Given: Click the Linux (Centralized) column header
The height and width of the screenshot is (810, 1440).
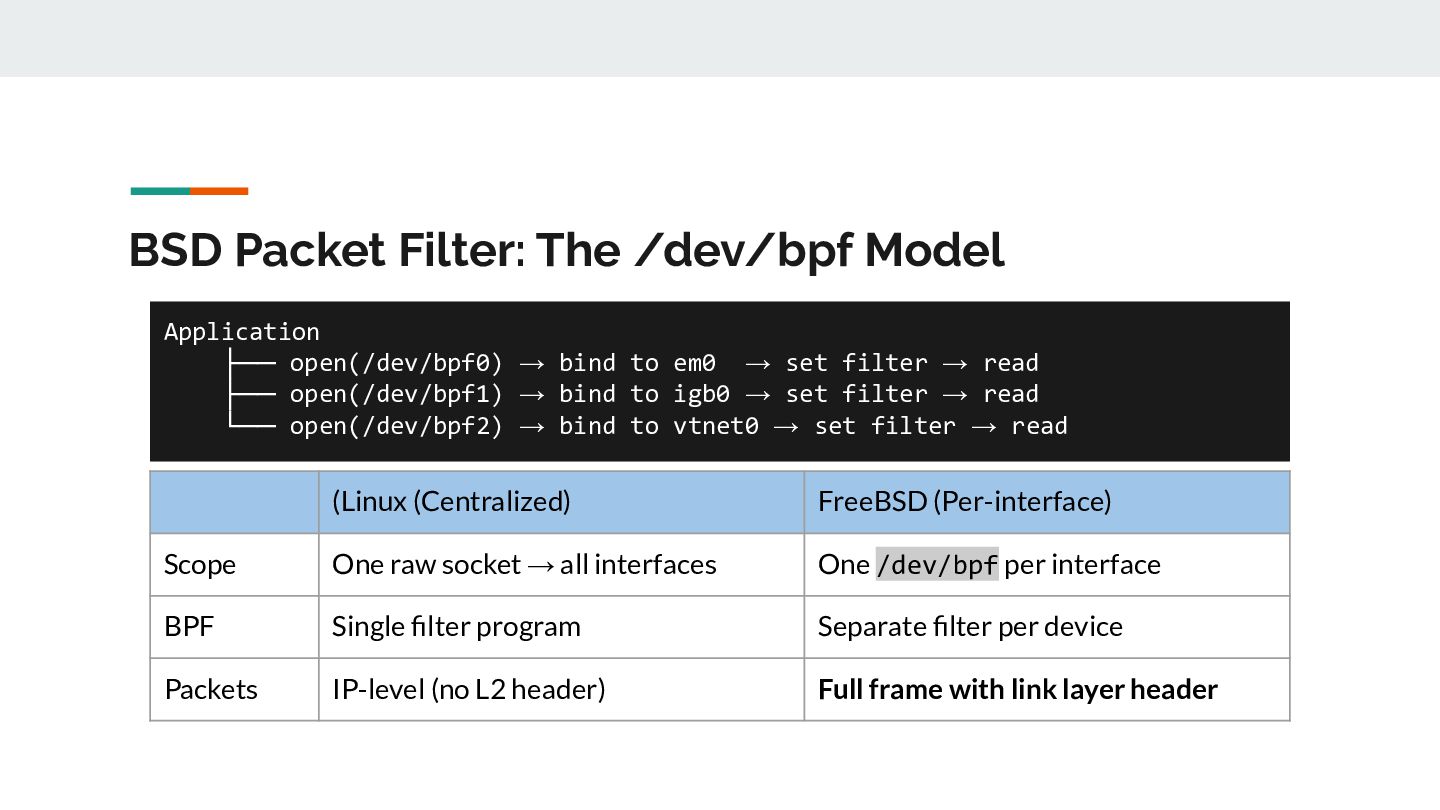Looking at the screenshot, I should coord(451,501).
